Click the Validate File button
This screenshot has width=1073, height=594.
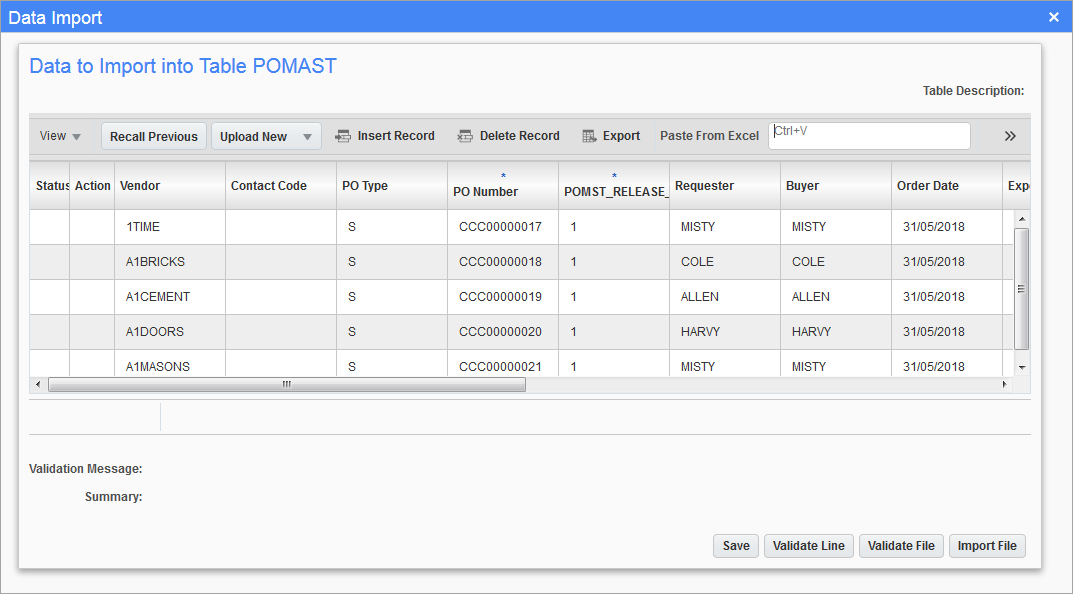[901, 546]
